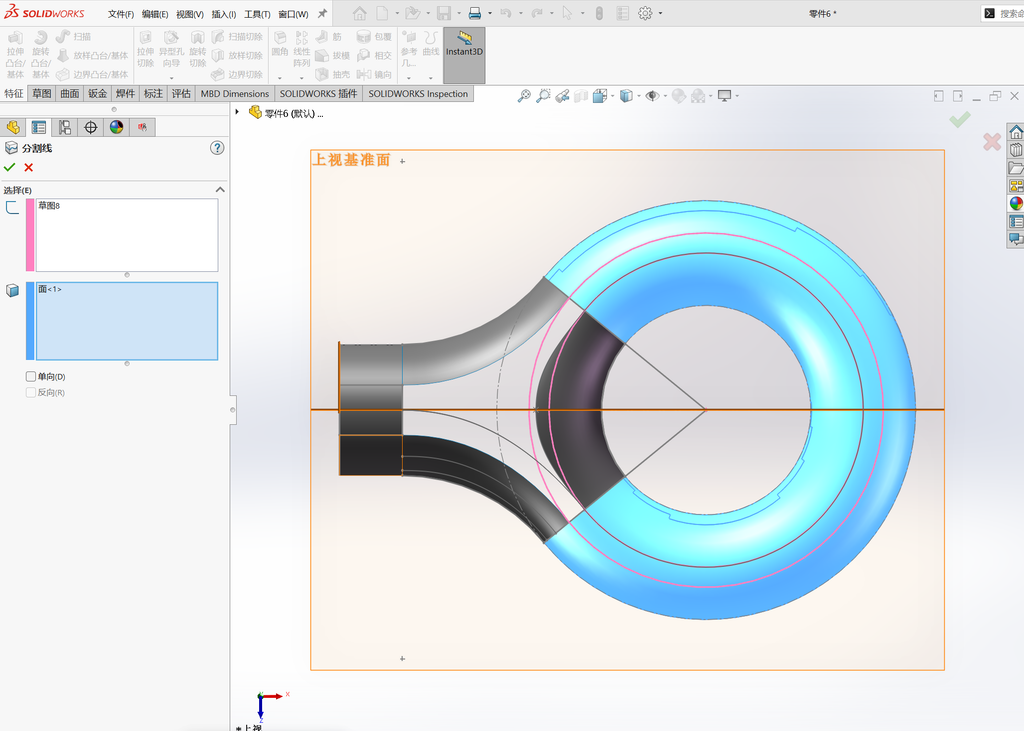Open the ConfigurationManager tab icon

pyautogui.click(x=65, y=127)
